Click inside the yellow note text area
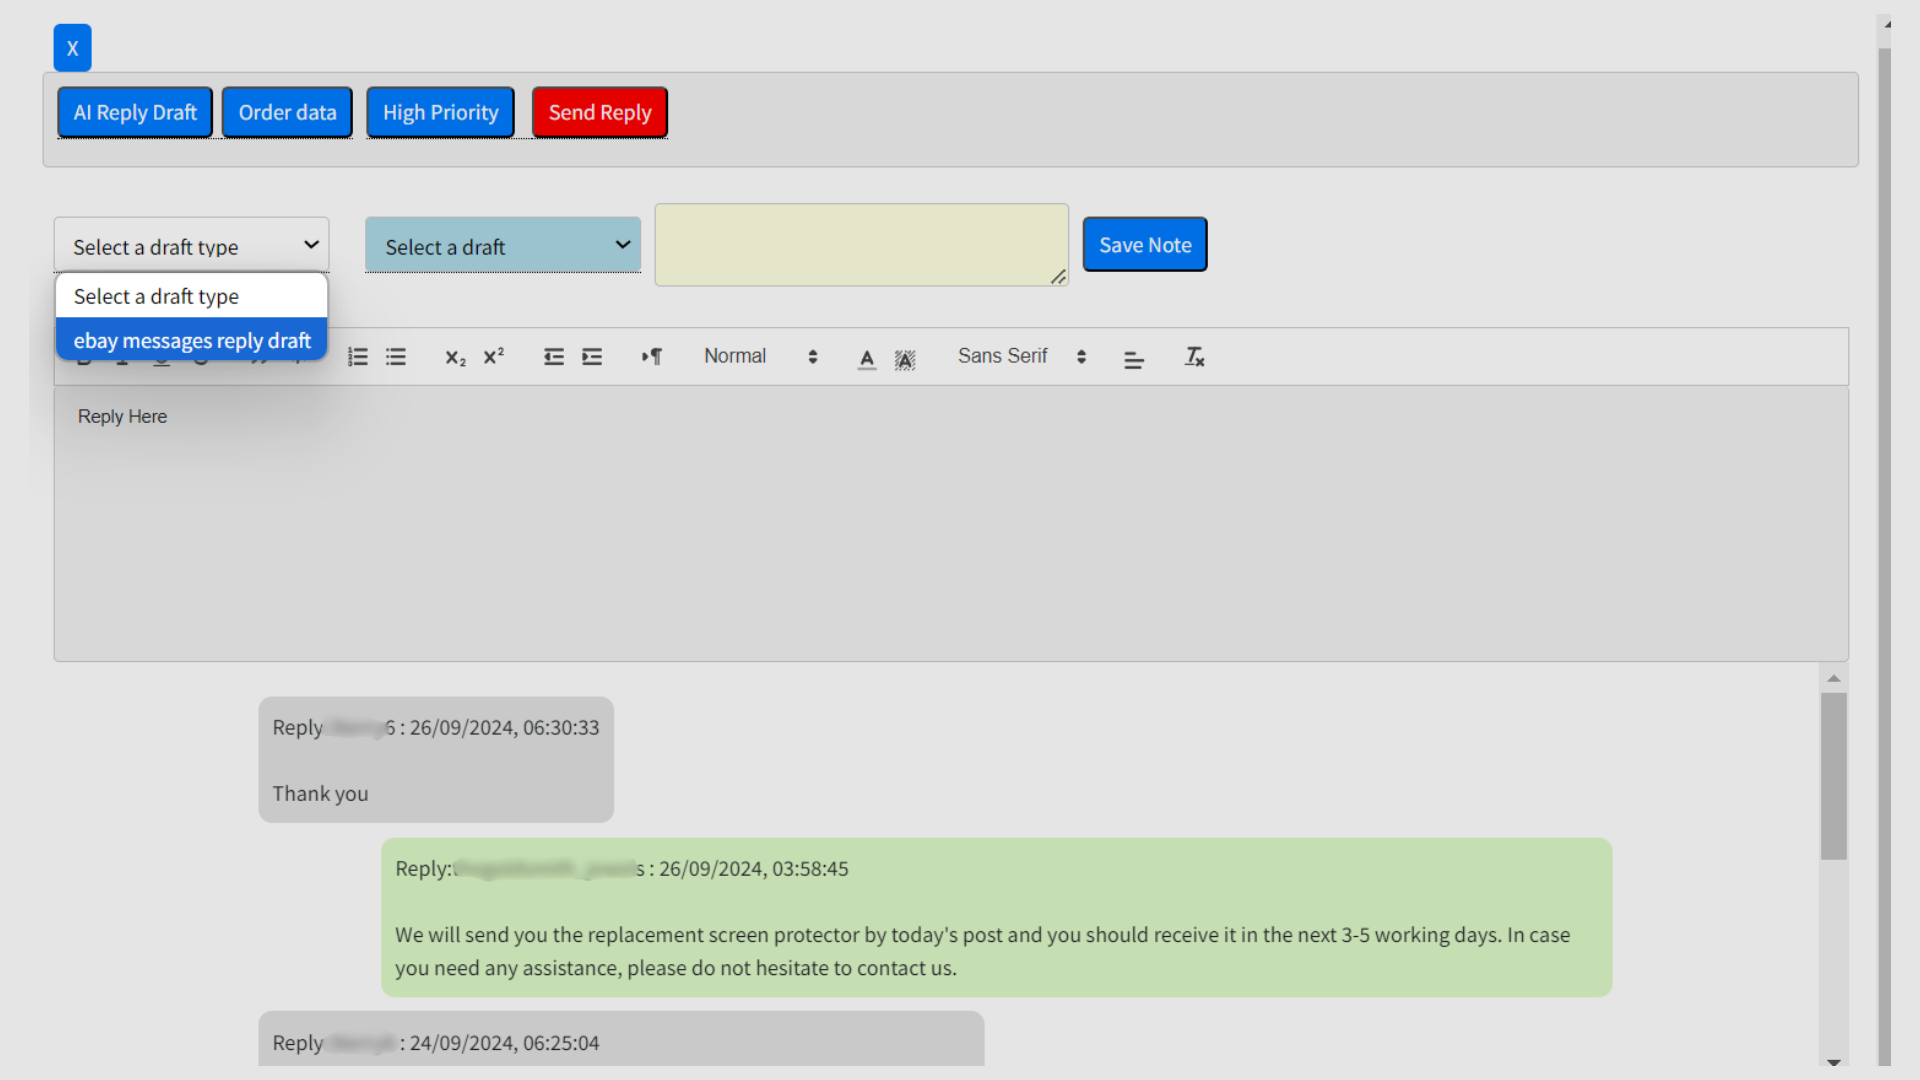The width and height of the screenshot is (1920, 1080). click(x=860, y=245)
